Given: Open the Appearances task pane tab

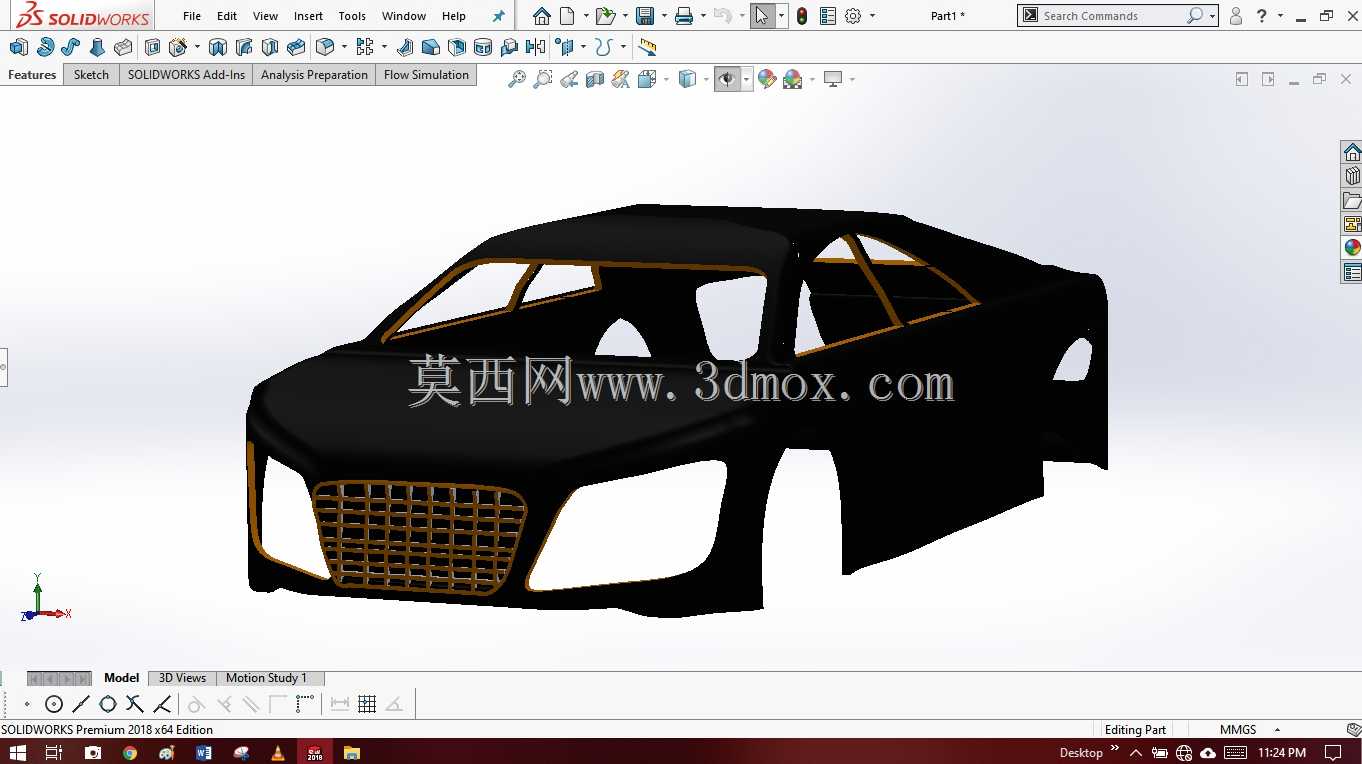Looking at the screenshot, I should point(1352,248).
